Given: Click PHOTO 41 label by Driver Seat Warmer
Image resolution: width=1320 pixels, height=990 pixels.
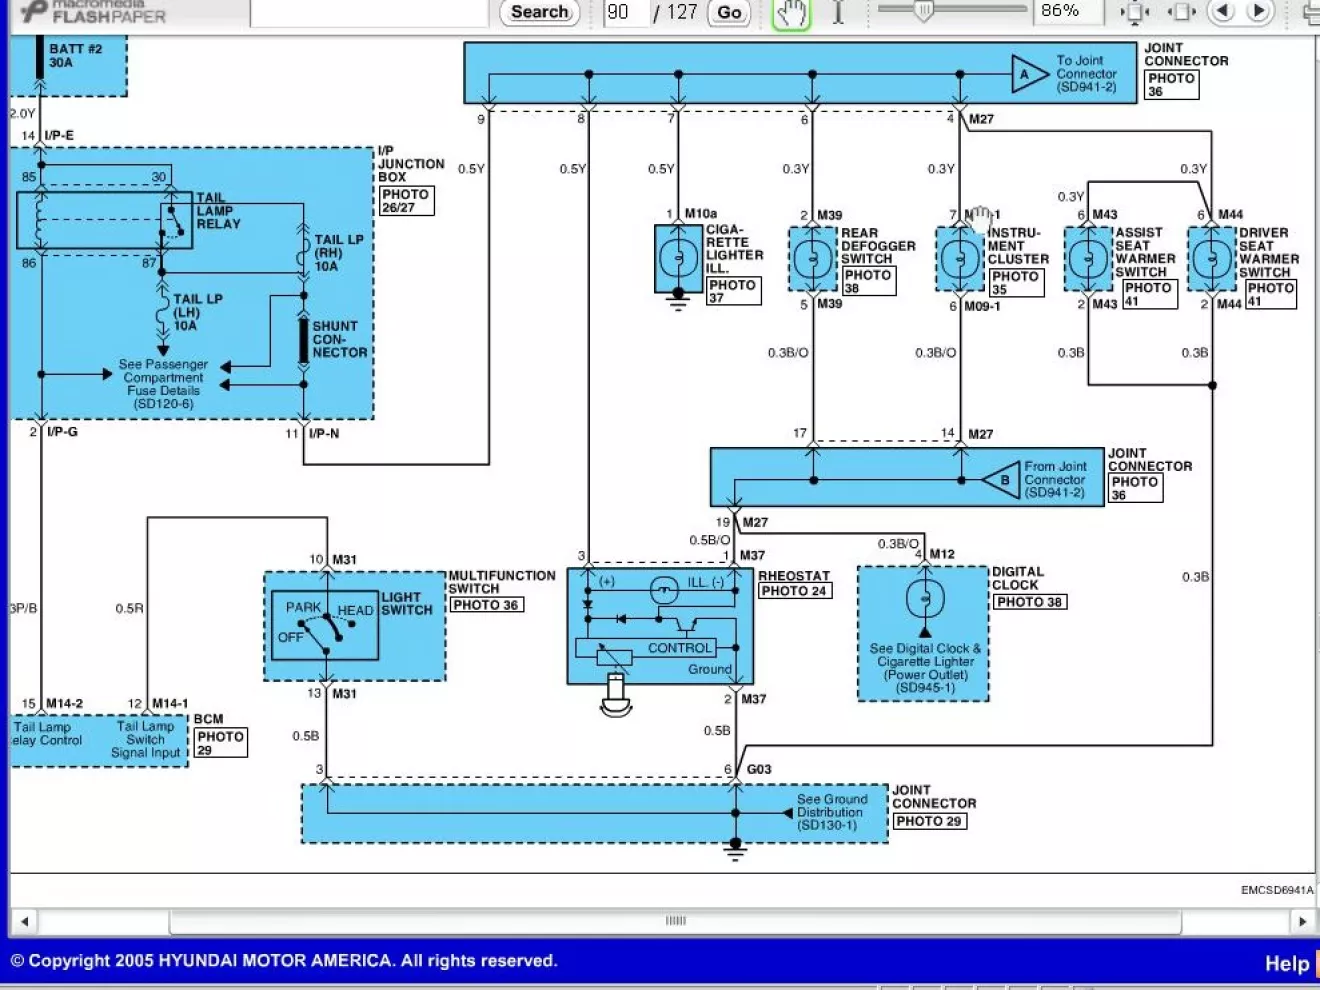Looking at the screenshot, I should point(1271,294).
